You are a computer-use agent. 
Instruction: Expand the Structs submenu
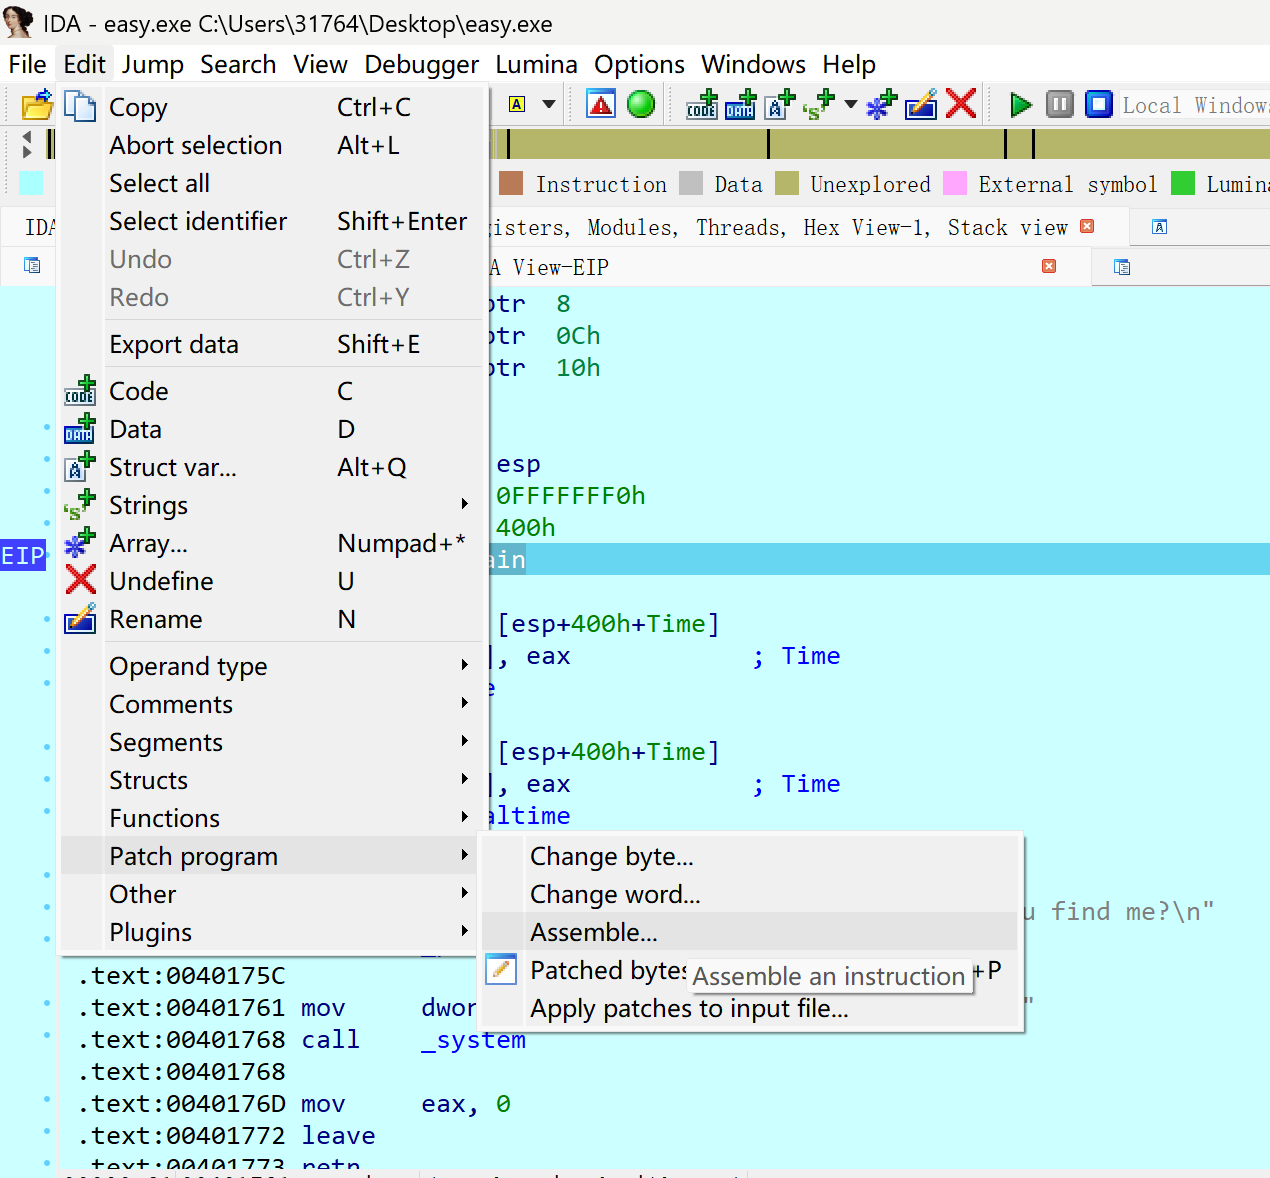[270, 780]
